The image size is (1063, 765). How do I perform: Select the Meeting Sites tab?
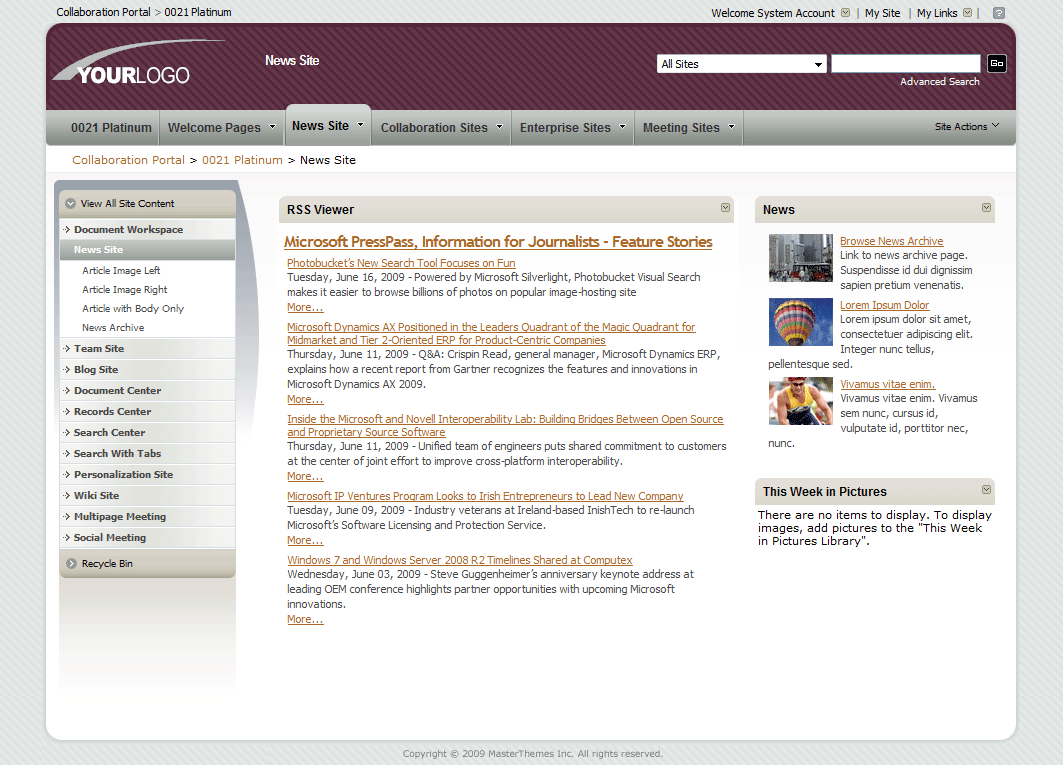pos(680,127)
